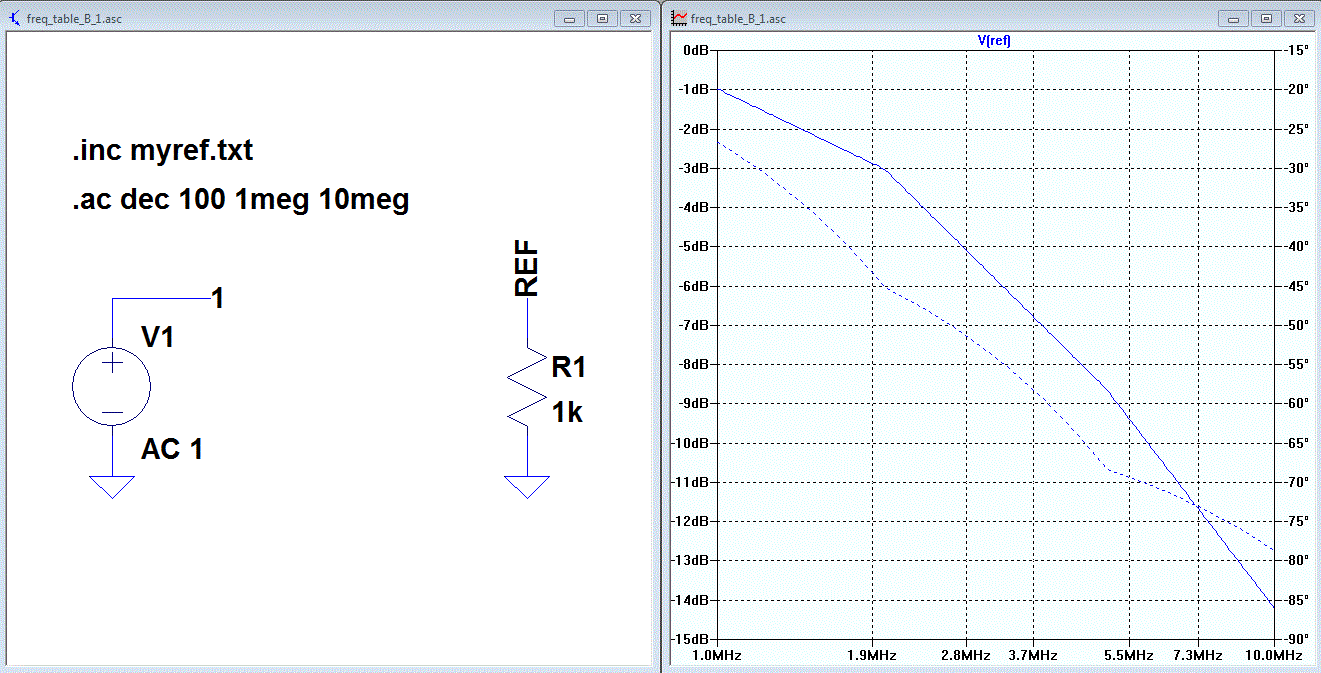Click the -45° phase axis label

(1296, 286)
